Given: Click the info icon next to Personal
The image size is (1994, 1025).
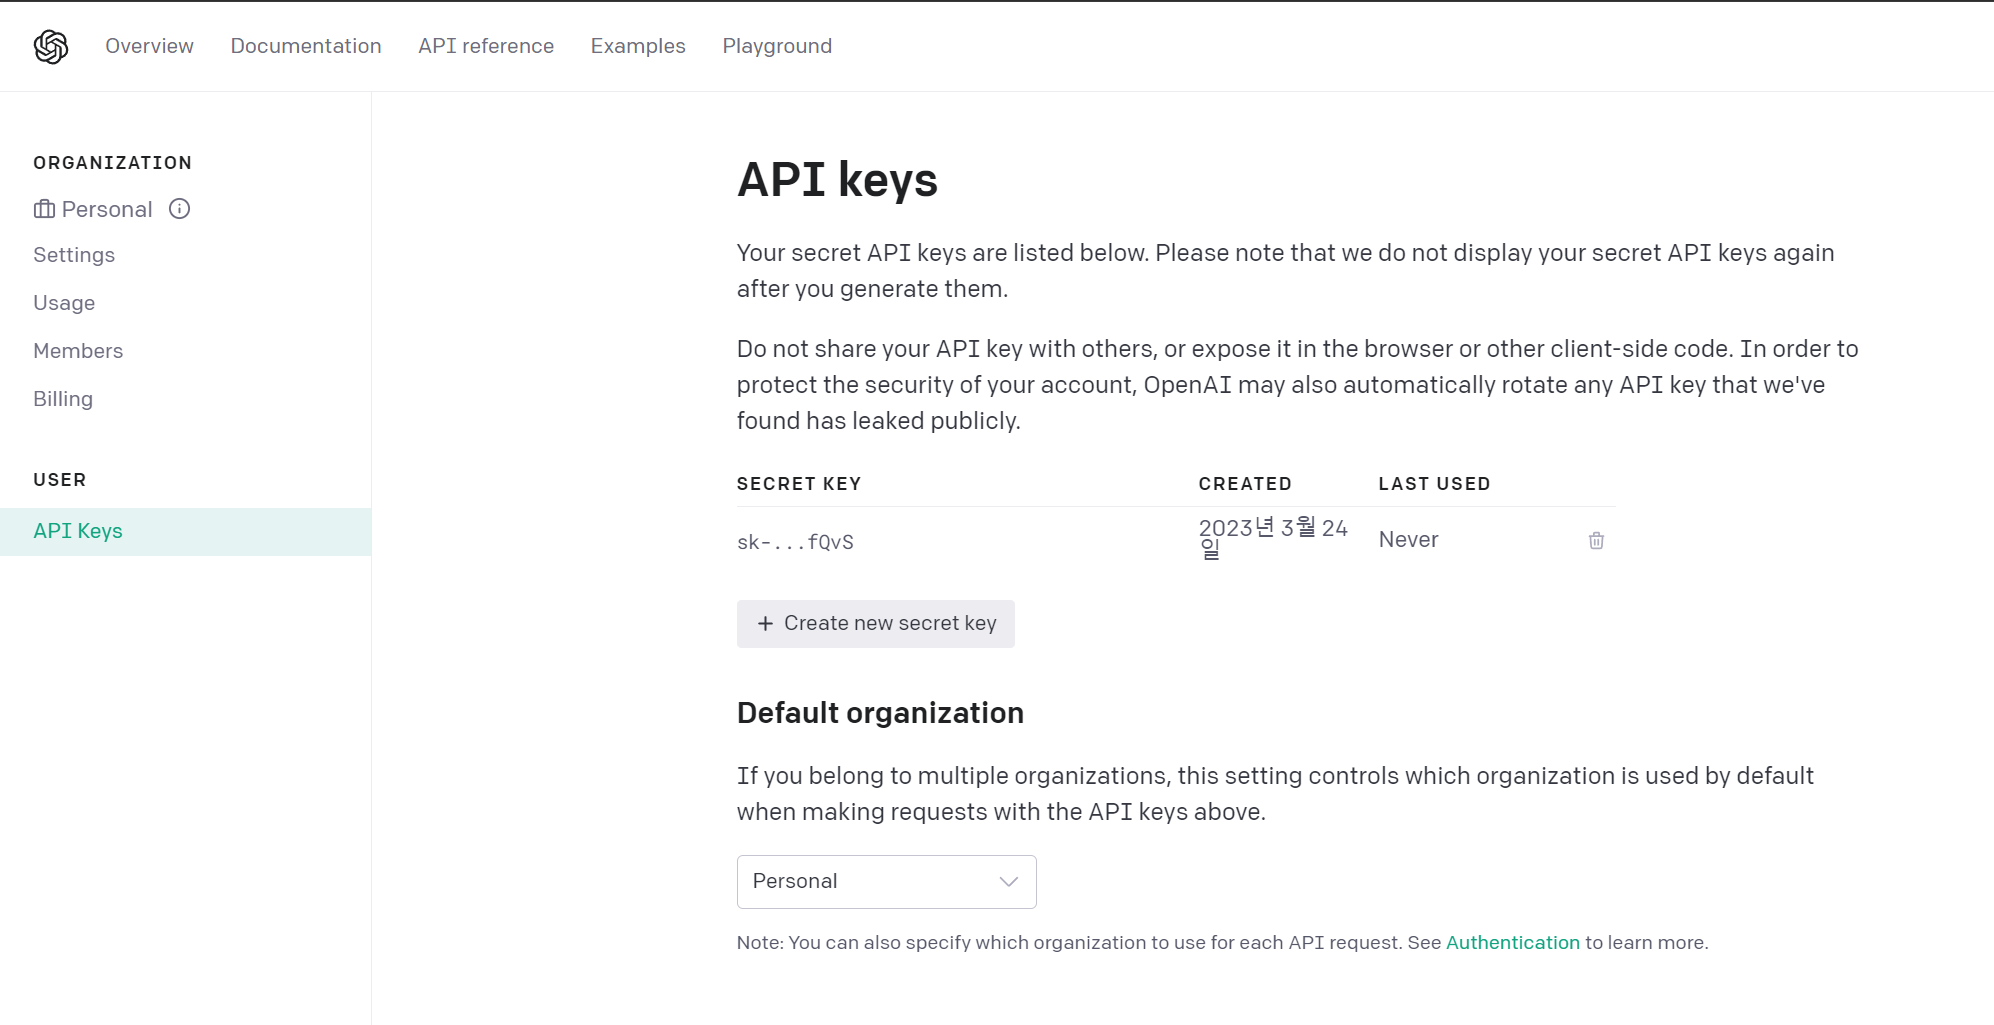Looking at the screenshot, I should click(x=180, y=209).
